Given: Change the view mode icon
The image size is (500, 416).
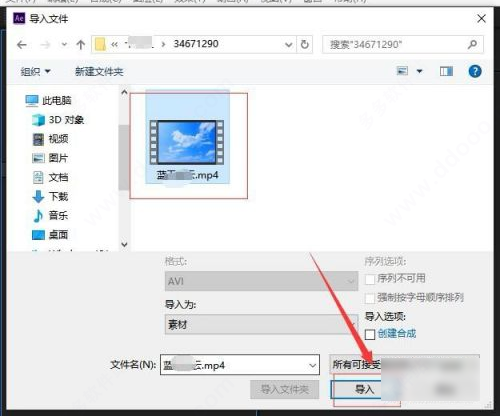Looking at the screenshot, I should tap(402, 71).
